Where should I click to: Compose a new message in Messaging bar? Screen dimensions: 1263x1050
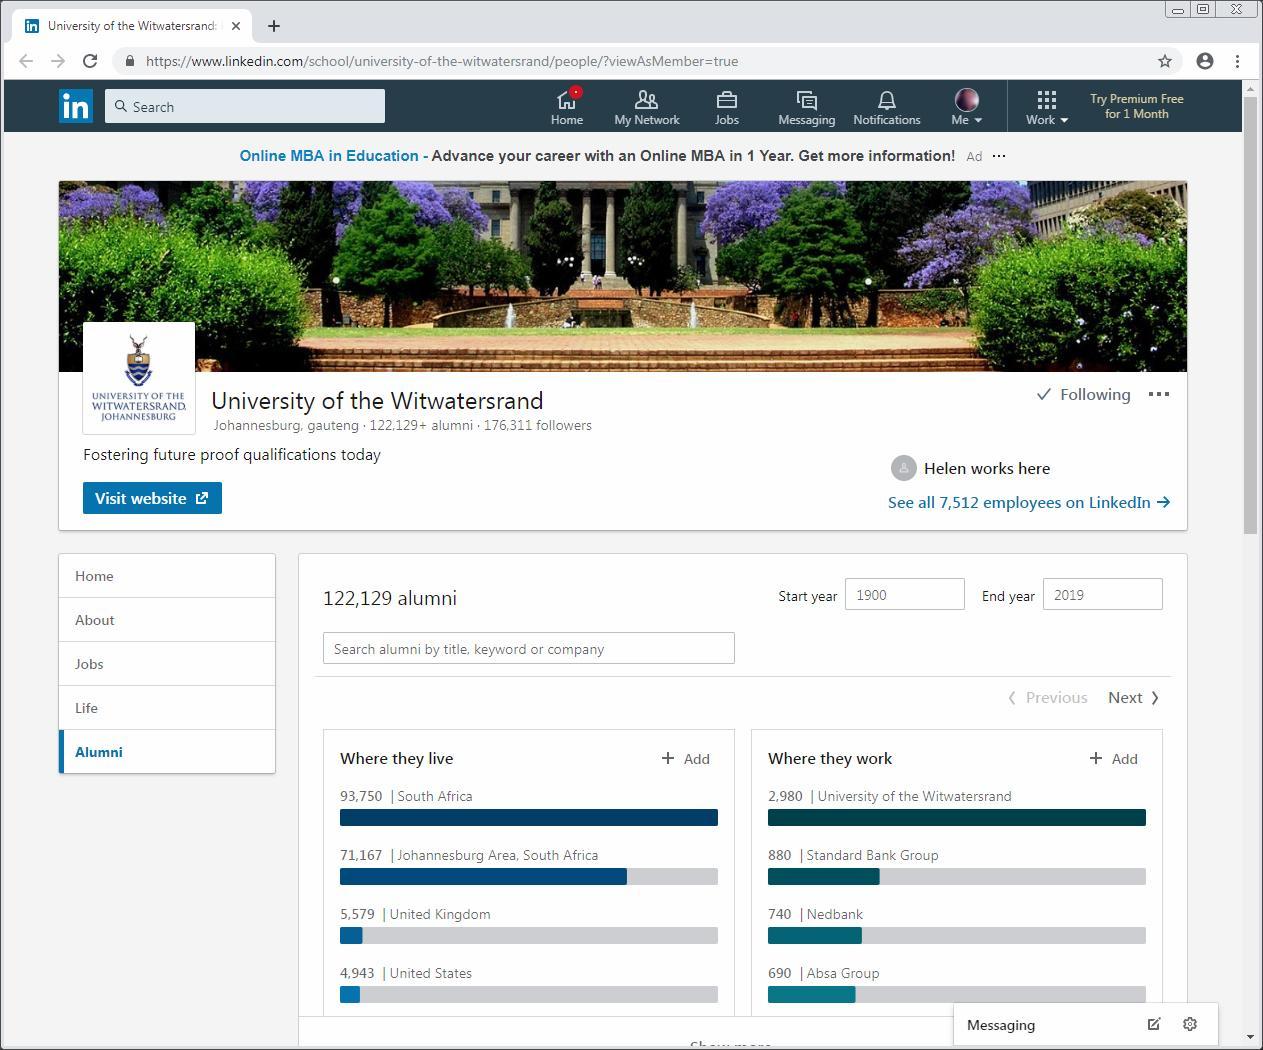1154,1024
